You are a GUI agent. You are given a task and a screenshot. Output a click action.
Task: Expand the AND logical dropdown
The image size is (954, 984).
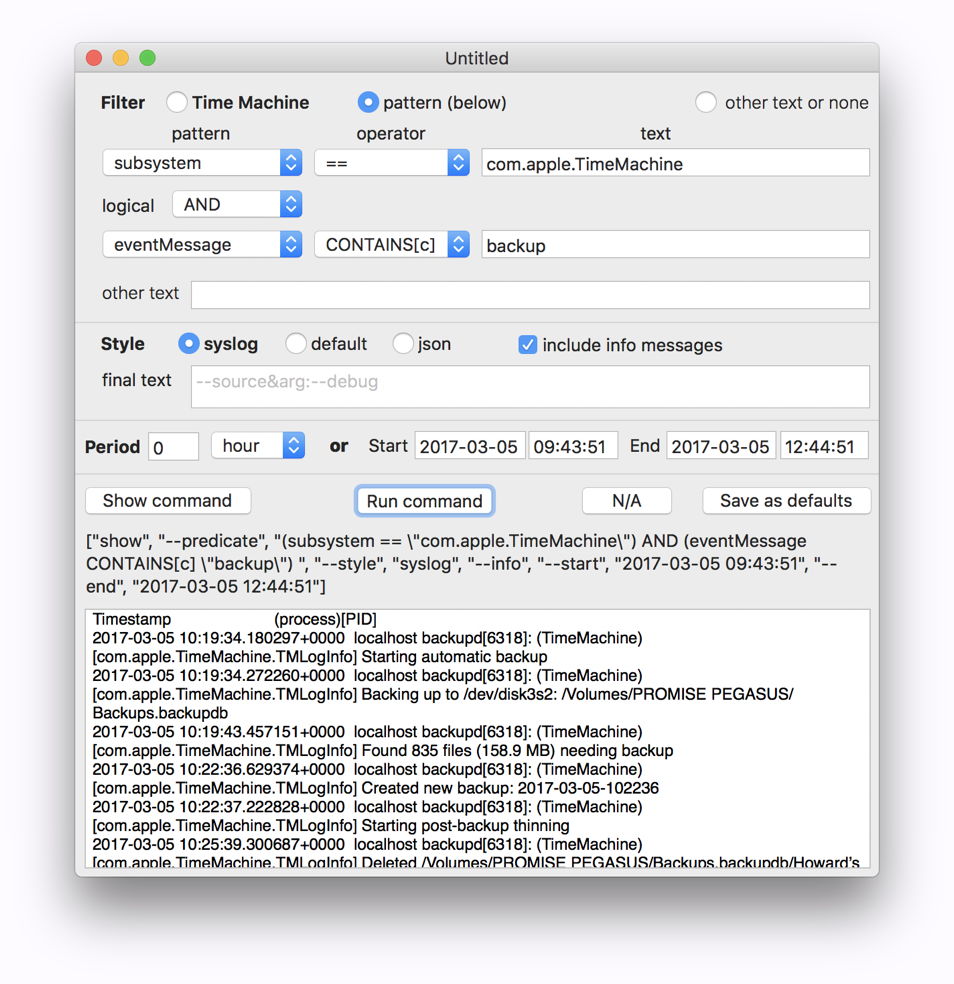(236, 204)
